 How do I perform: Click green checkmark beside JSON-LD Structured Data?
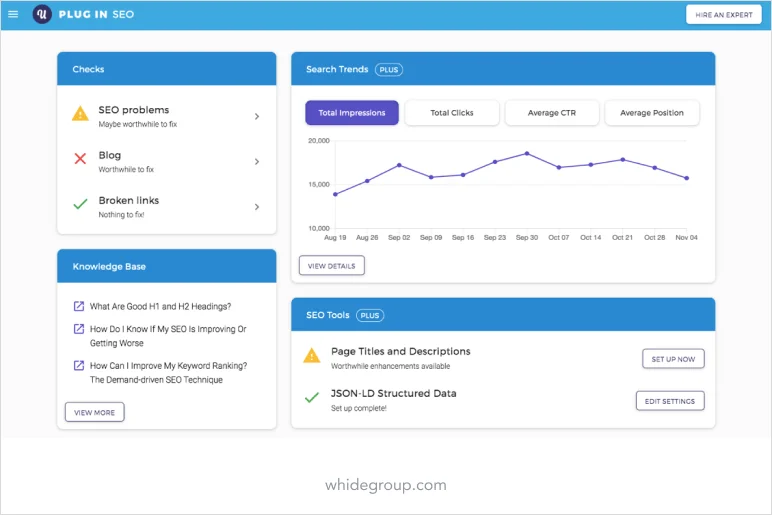pyautogui.click(x=312, y=397)
